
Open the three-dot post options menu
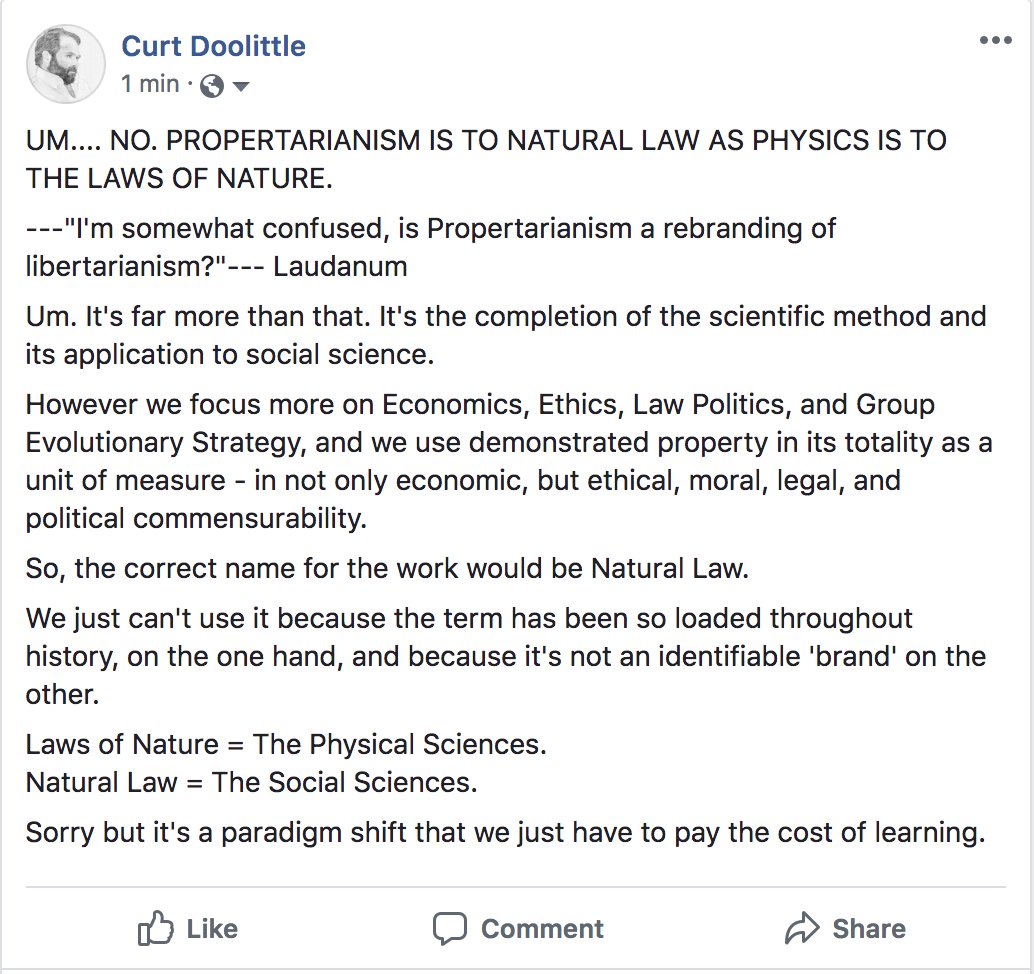(x=996, y=41)
